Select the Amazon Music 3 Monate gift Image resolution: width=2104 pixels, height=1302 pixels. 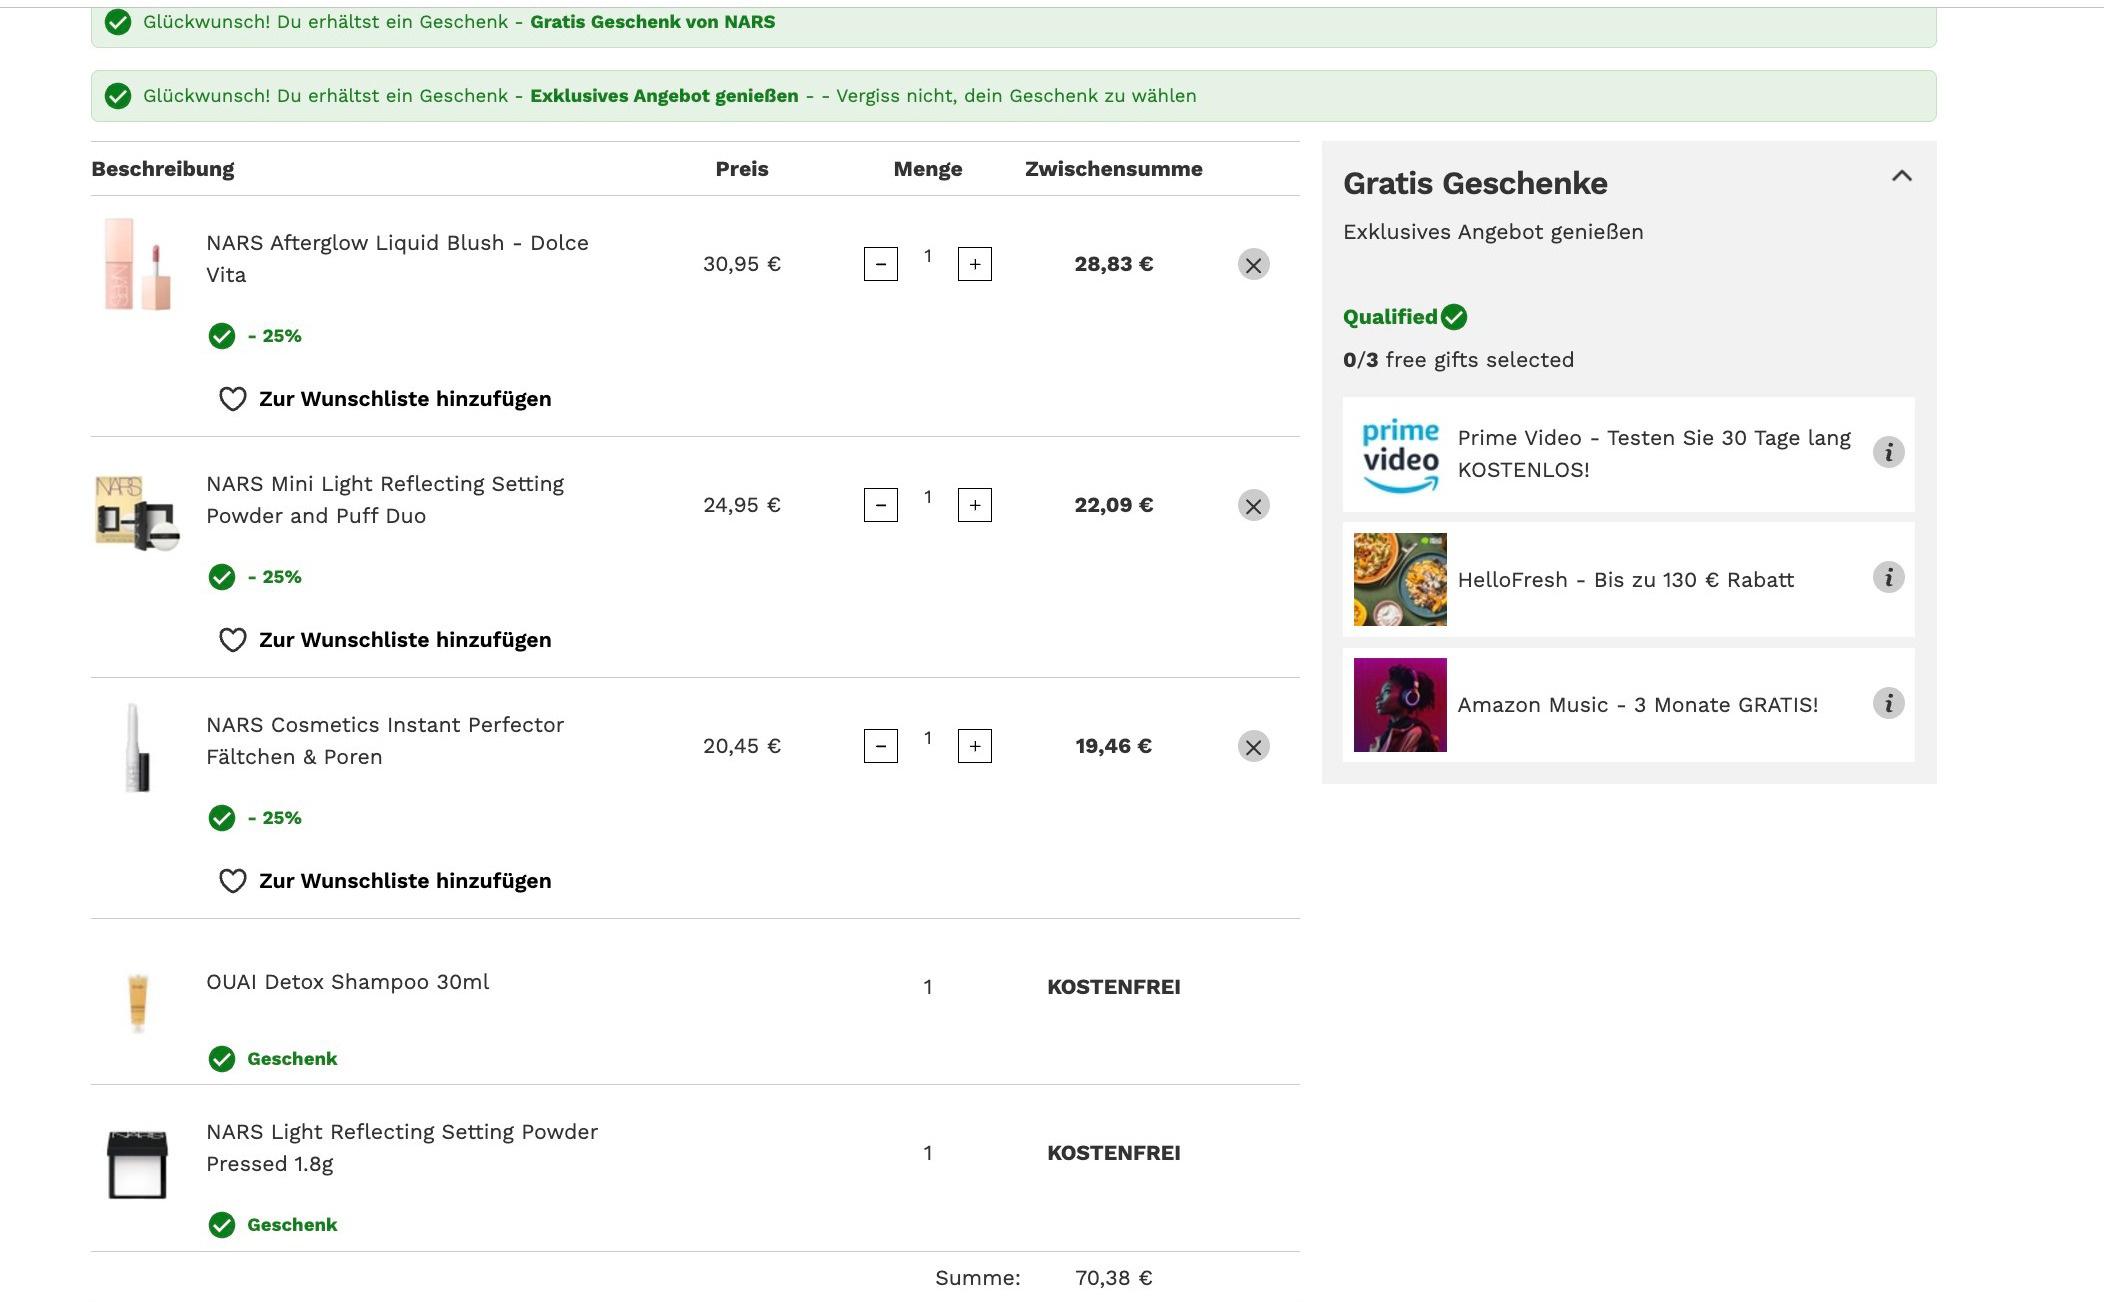1628,705
